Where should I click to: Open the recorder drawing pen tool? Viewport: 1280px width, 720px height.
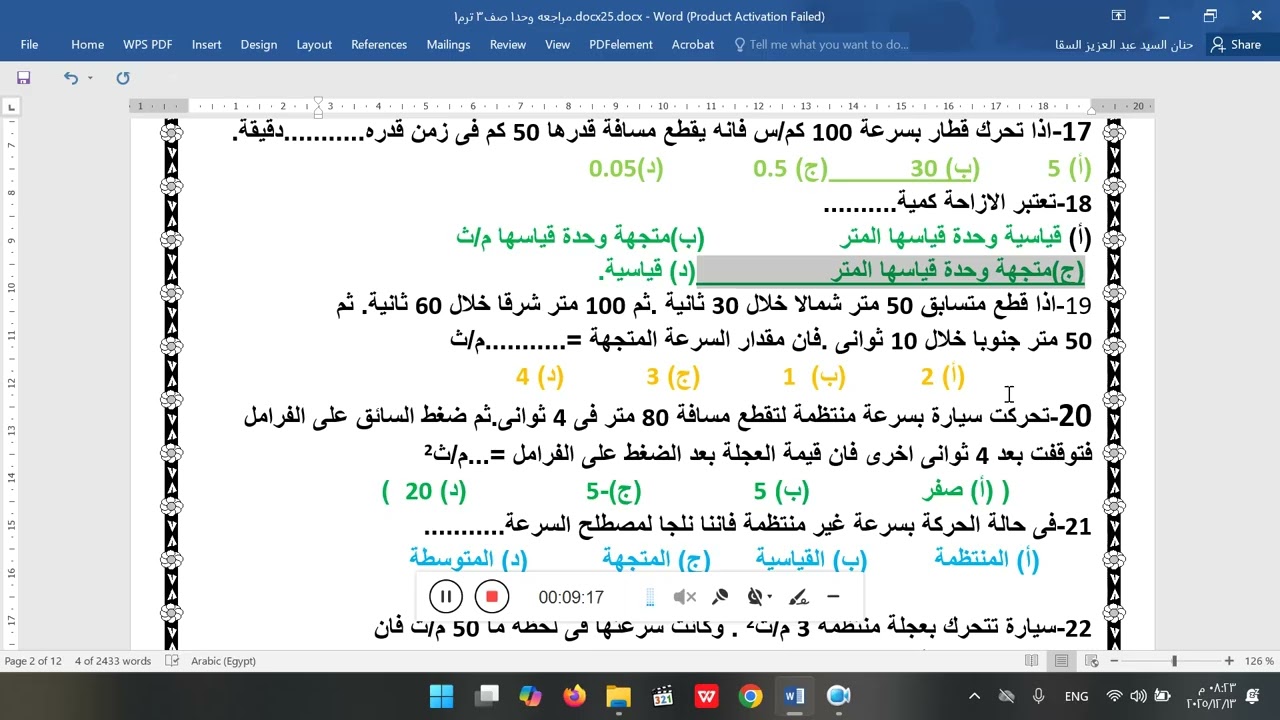pos(798,597)
